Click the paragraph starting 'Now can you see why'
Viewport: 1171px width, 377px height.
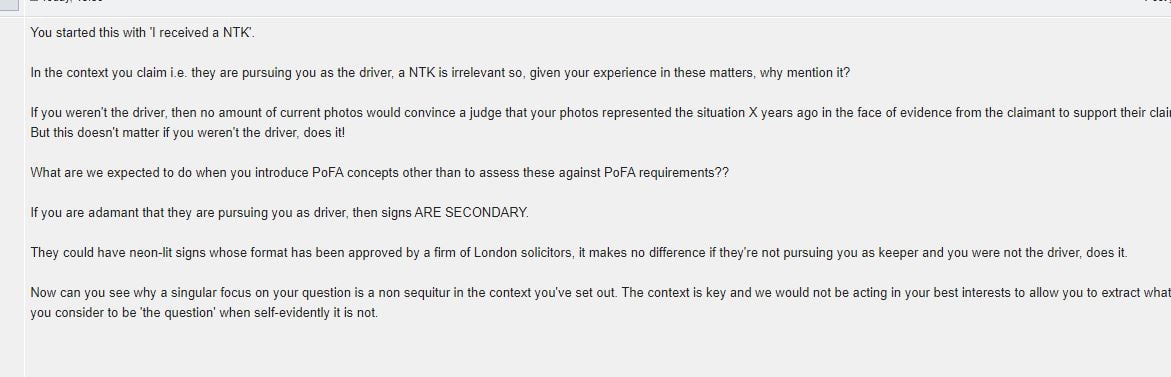tap(600, 302)
